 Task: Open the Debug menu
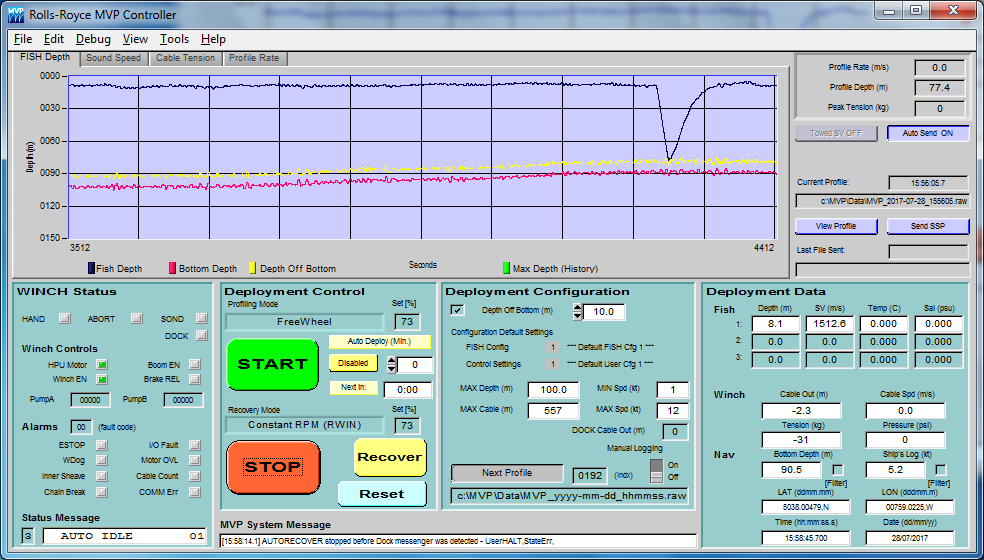(x=93, y=39)
